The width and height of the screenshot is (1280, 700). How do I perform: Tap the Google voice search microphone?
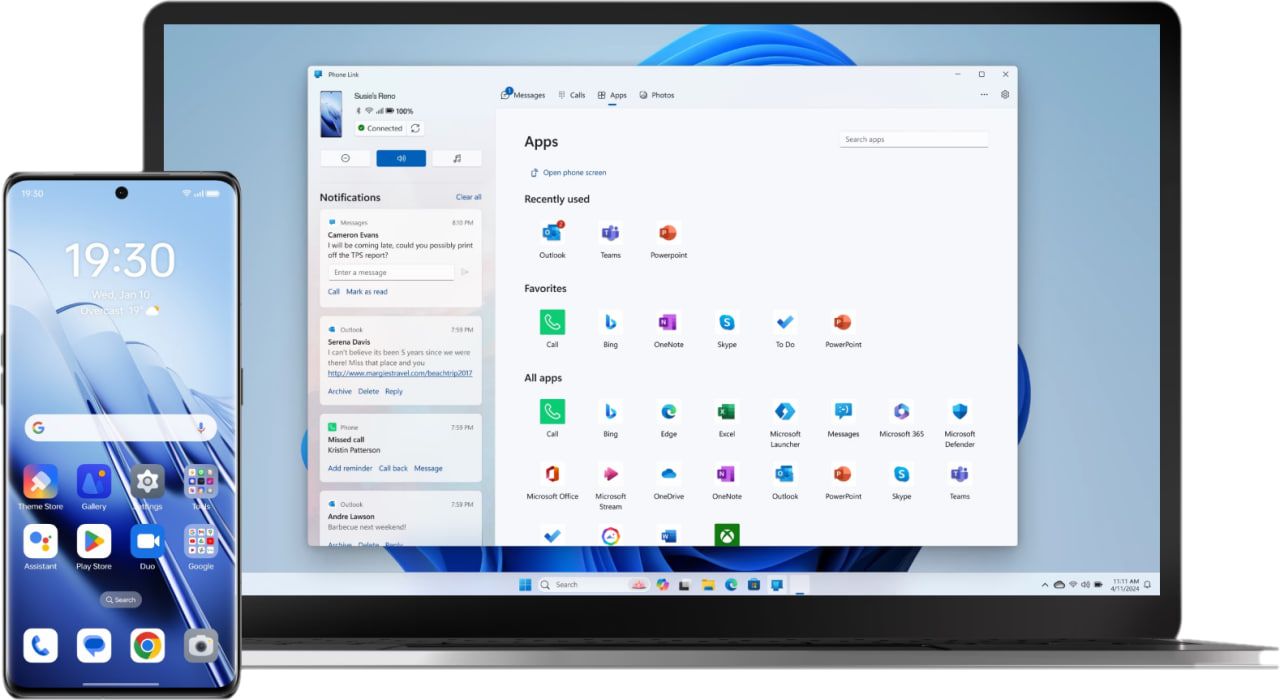coord(201,427)
